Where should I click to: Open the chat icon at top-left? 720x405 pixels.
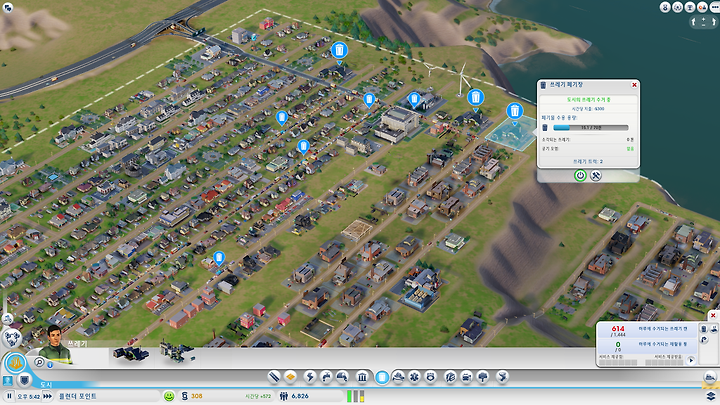tap(8, 7)
